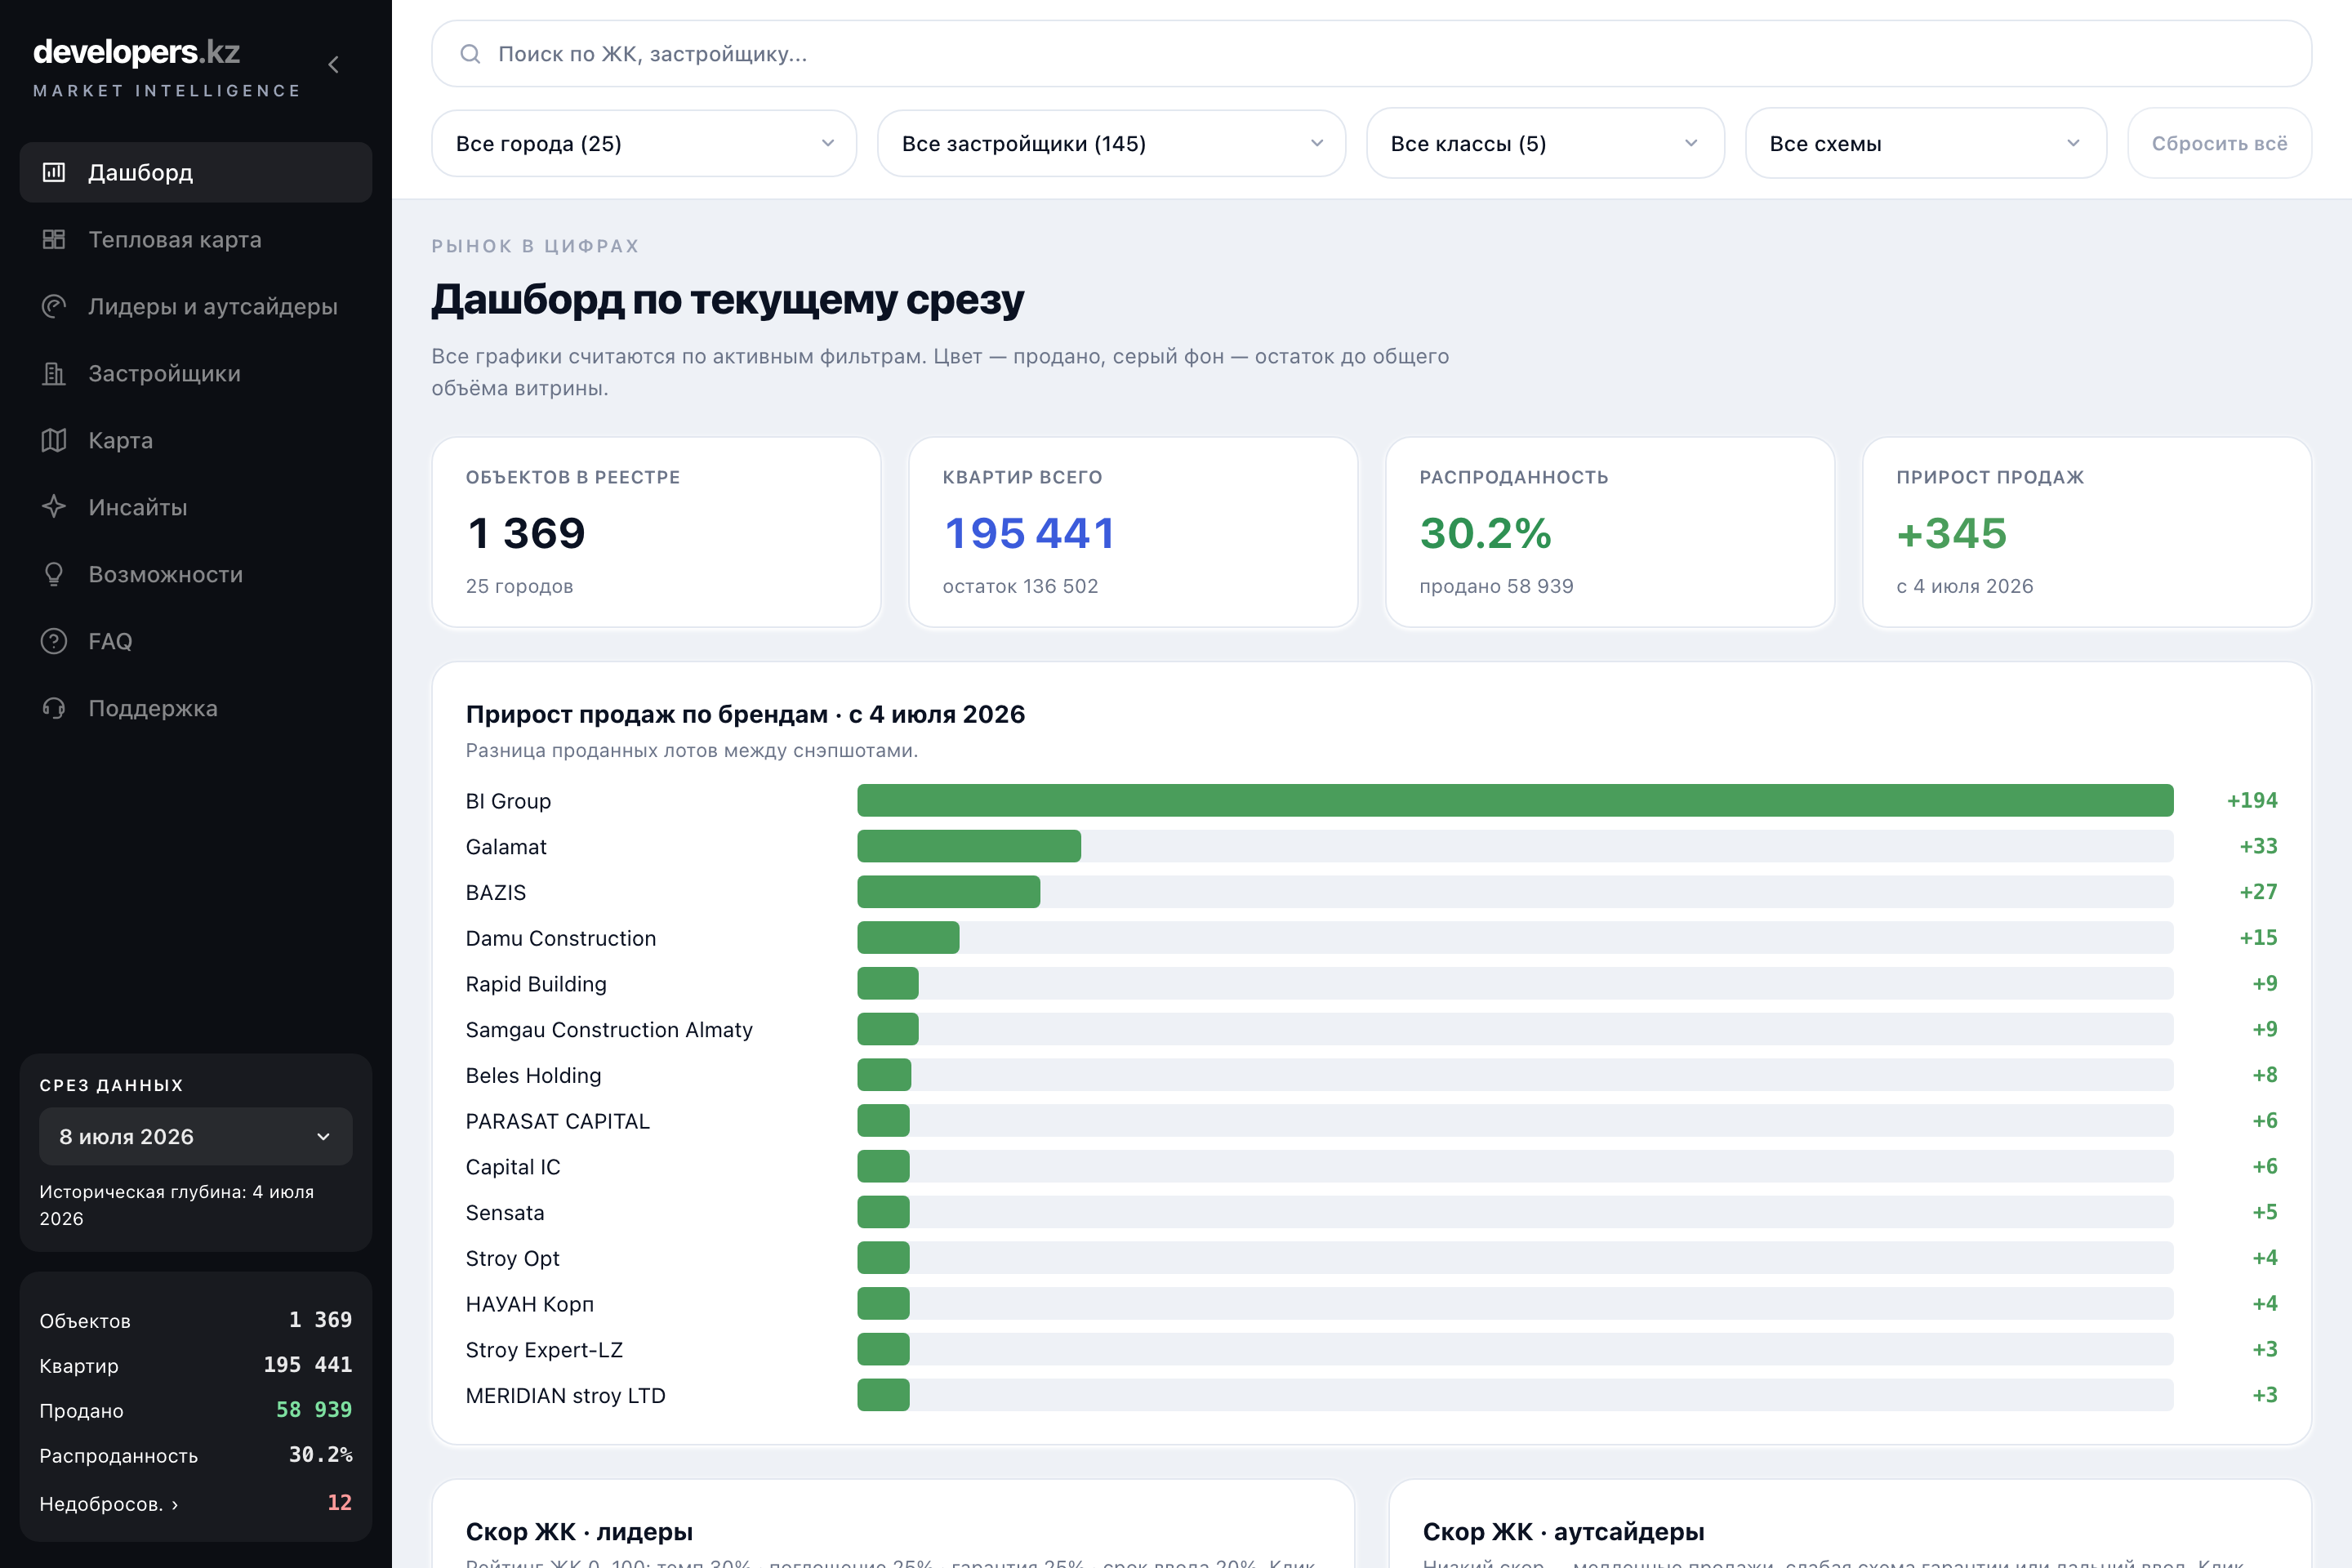Screen dimensions: 2352x1568
Task: Expand the Все схемы dropdown
Action: pos(1925,143)
